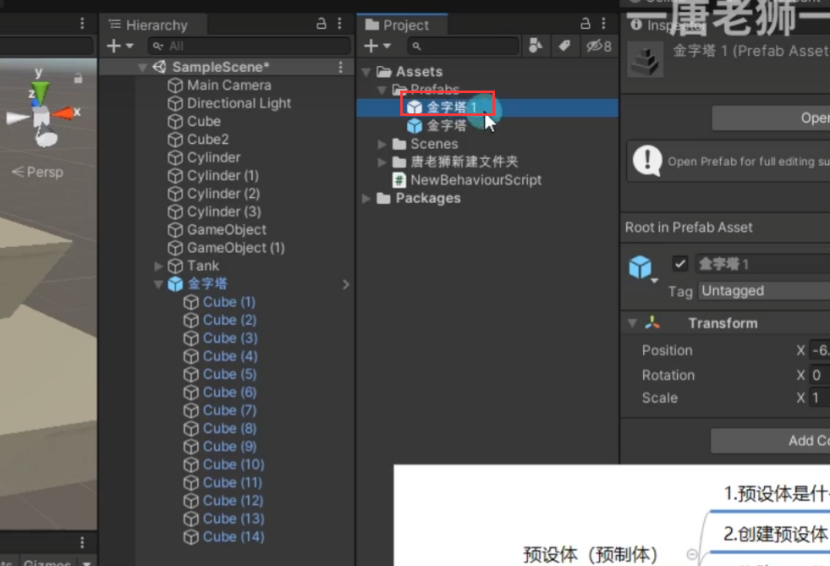Click the NewBehaviourScript C# script icon

(399, 180)
